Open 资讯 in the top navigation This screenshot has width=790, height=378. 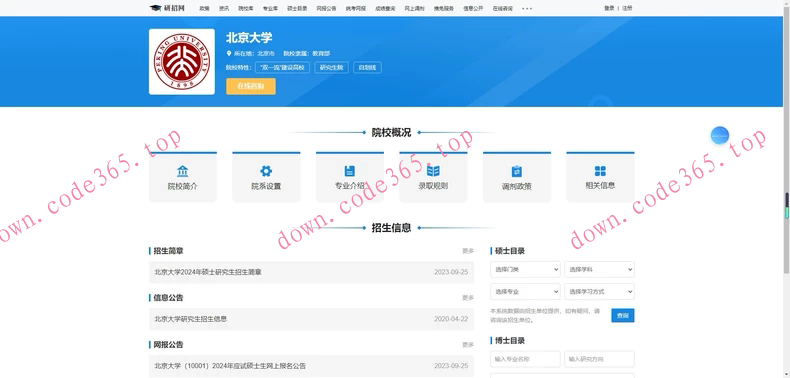(224, 9)
